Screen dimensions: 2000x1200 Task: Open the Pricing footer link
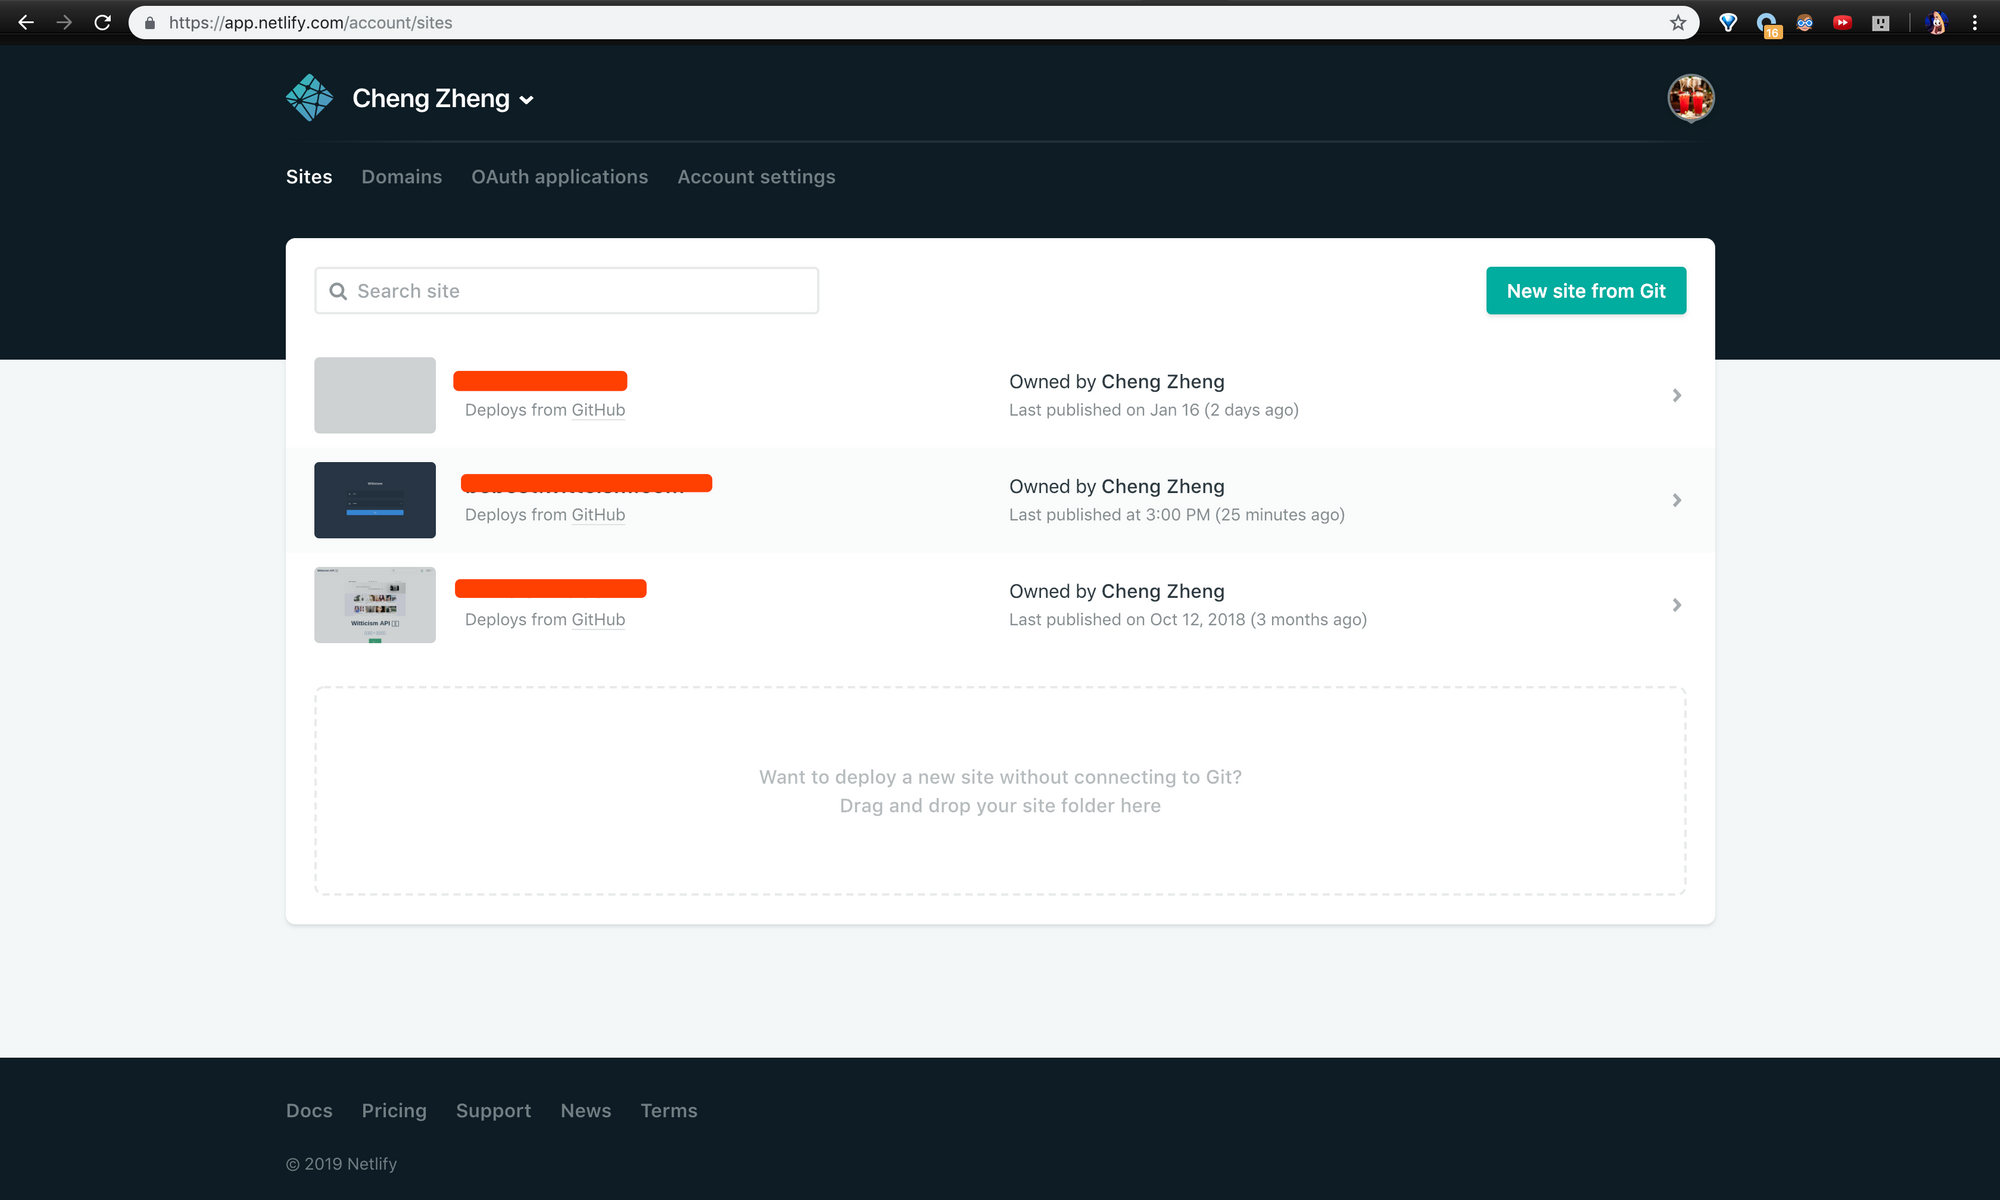(x=394, y=1111)
